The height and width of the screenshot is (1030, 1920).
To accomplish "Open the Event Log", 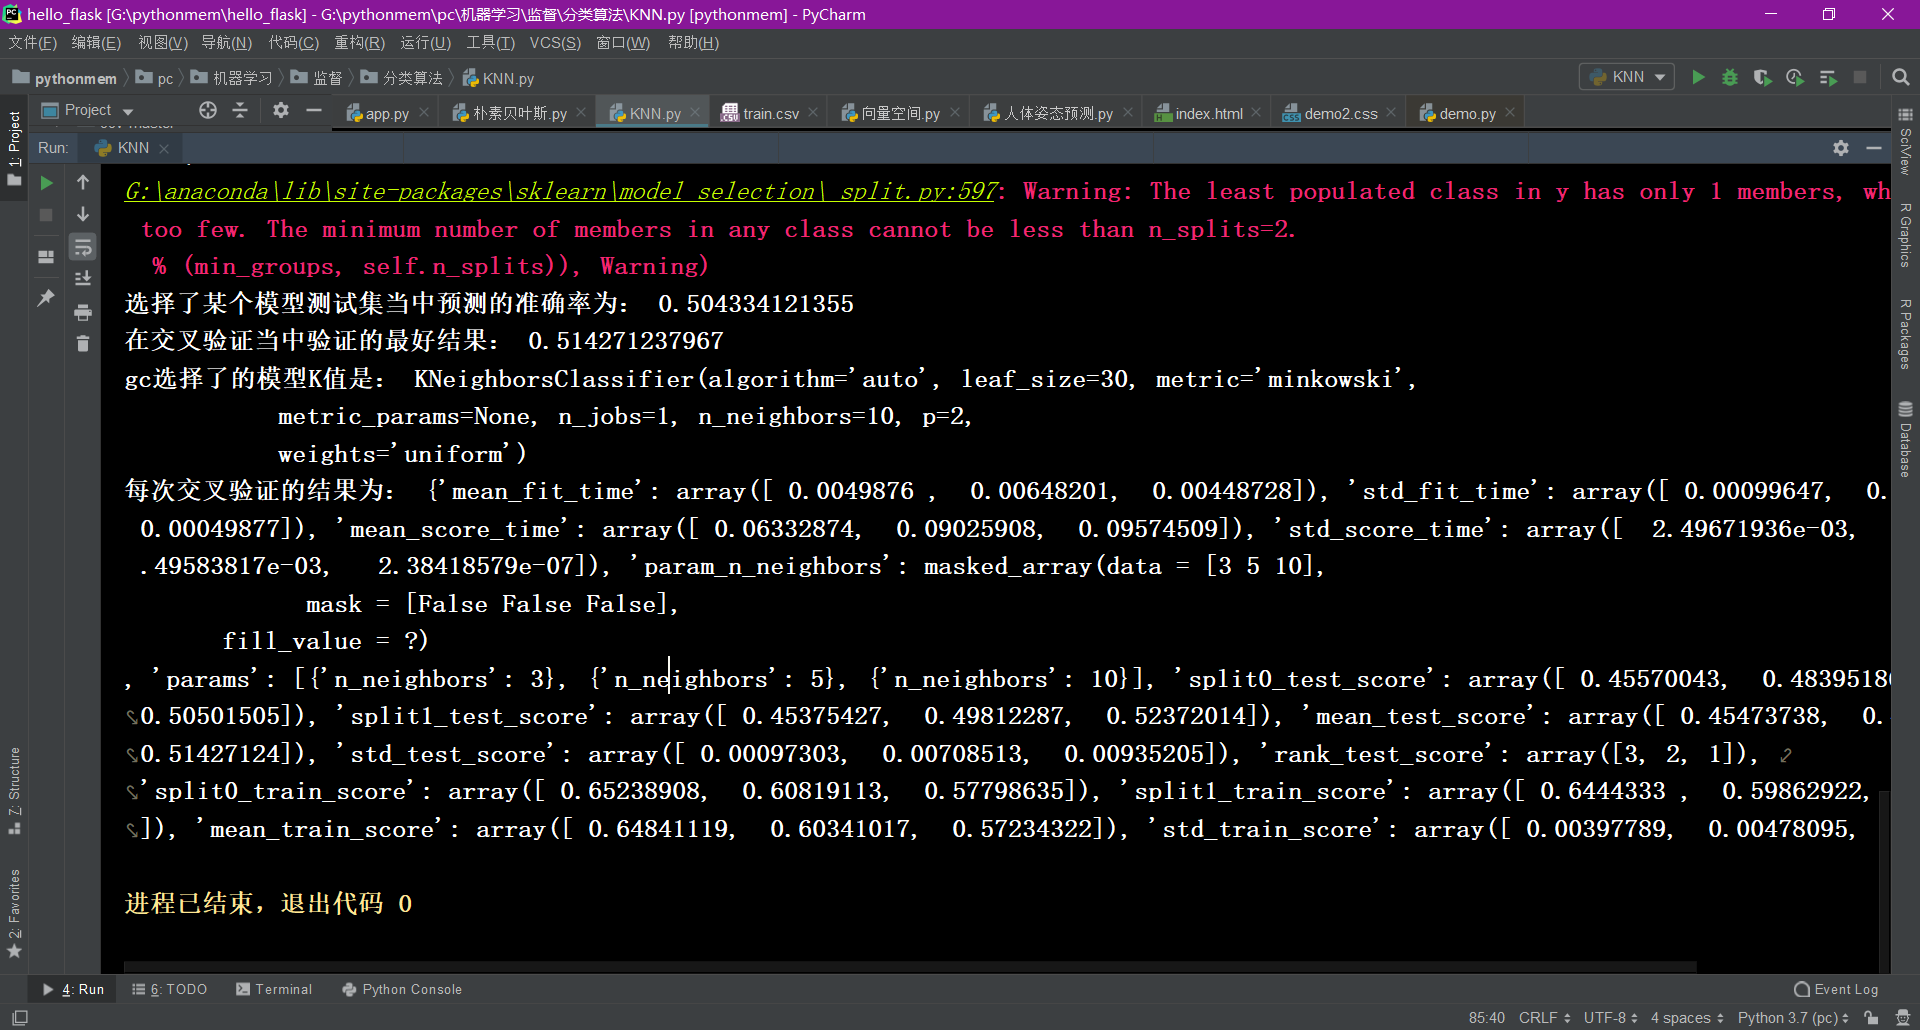I will click(x=1836, y=989).
